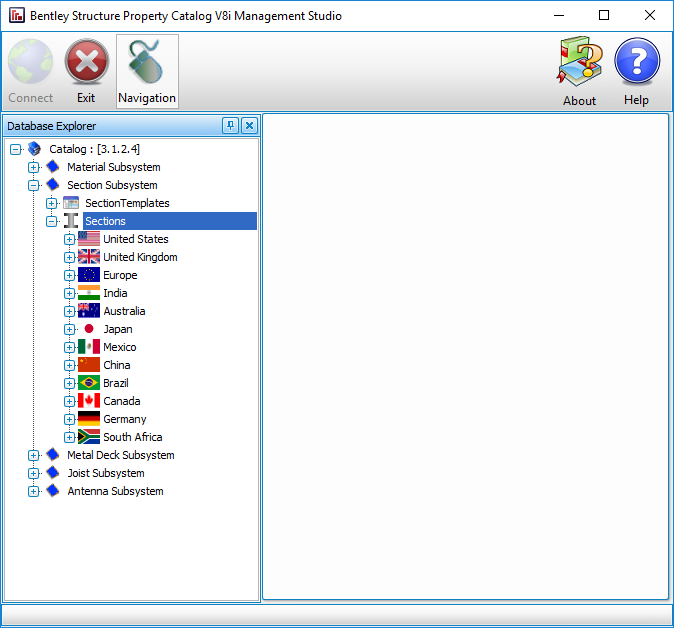Expand the Antenna Subsystem node
Viewport: 674px width, 628px height.
click(x=34, y=491)
